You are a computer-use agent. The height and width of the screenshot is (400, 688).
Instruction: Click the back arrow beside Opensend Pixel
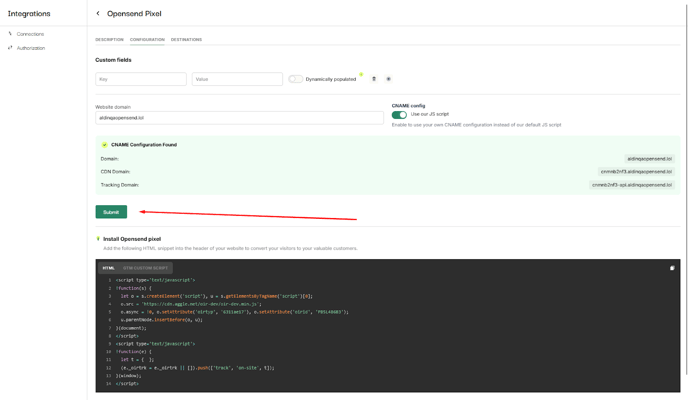coord(98,14)
